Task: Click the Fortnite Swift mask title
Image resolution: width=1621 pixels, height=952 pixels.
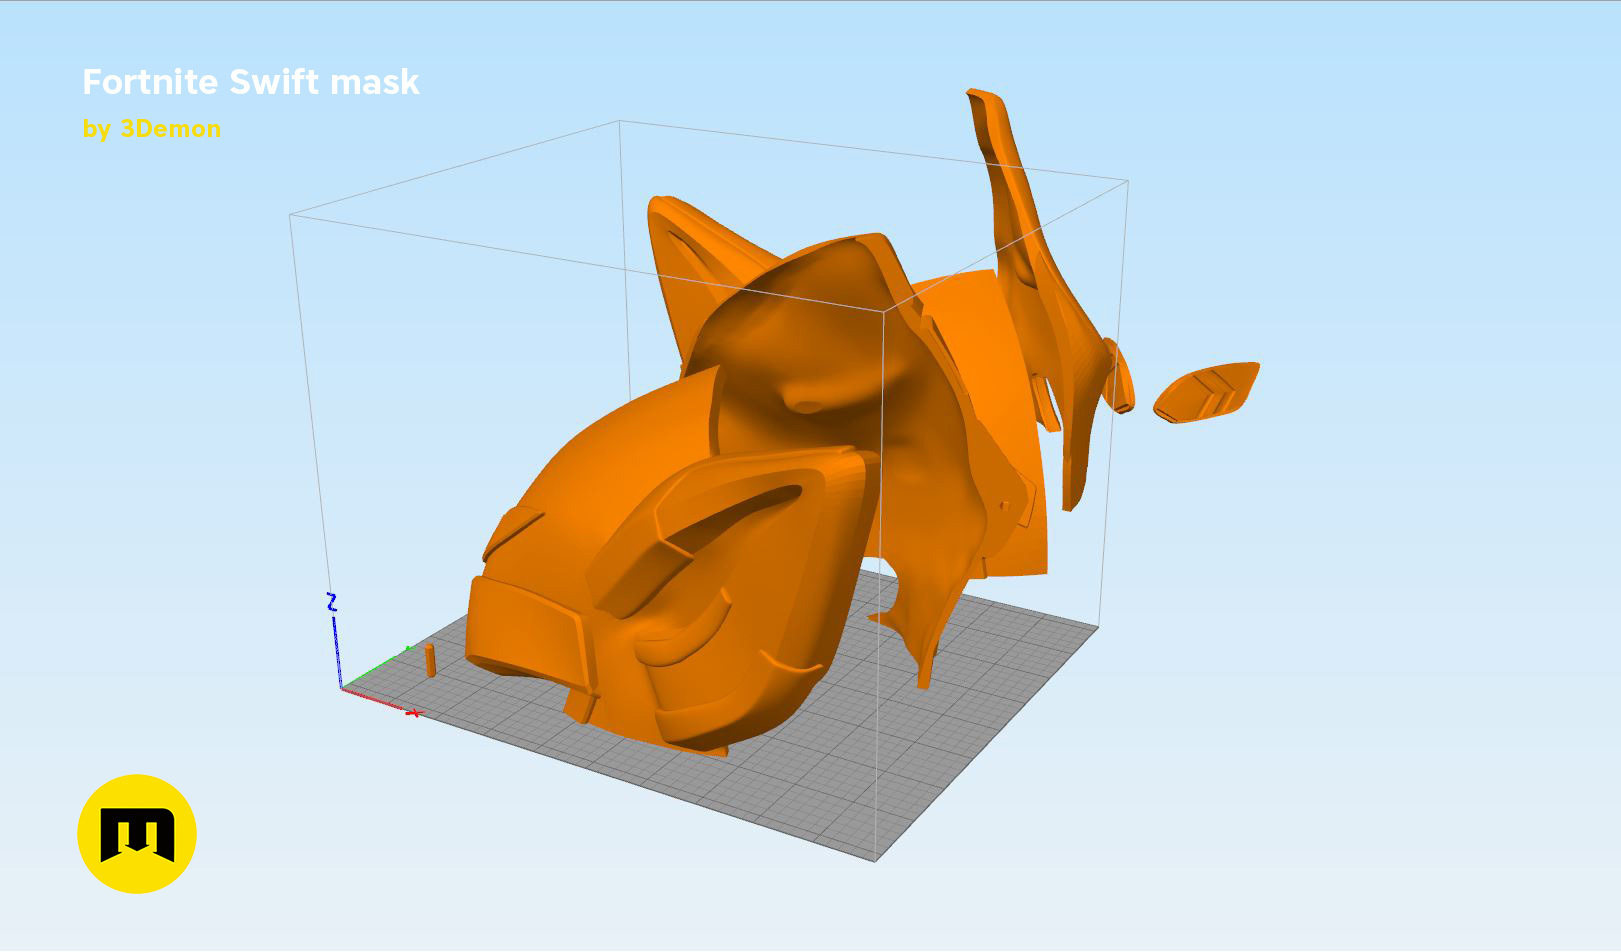Action: 250,83
